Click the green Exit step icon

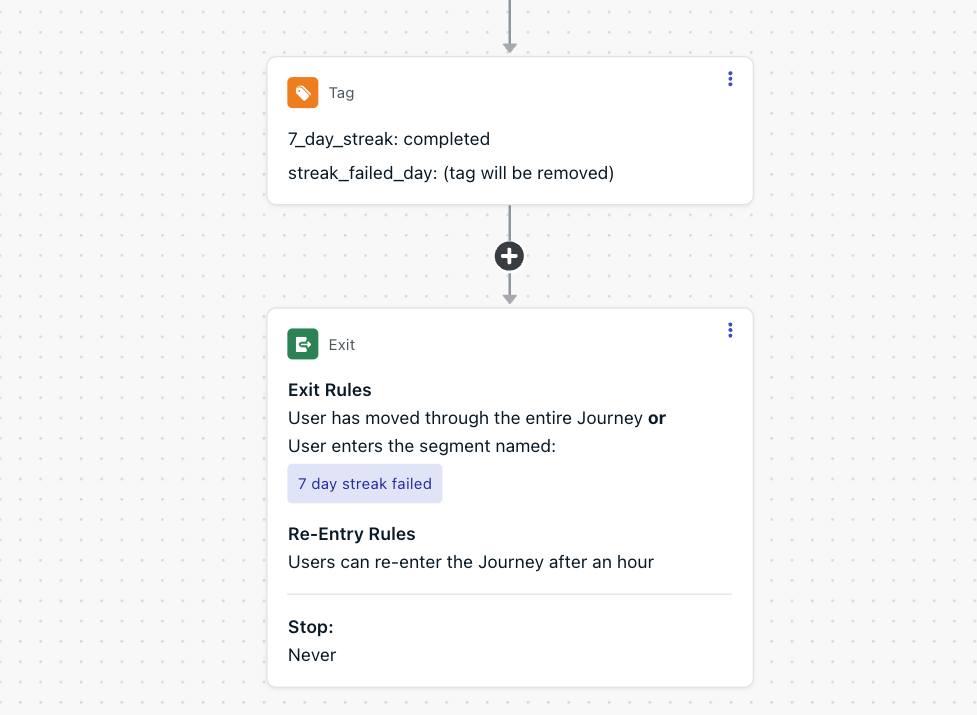(303, 344)
